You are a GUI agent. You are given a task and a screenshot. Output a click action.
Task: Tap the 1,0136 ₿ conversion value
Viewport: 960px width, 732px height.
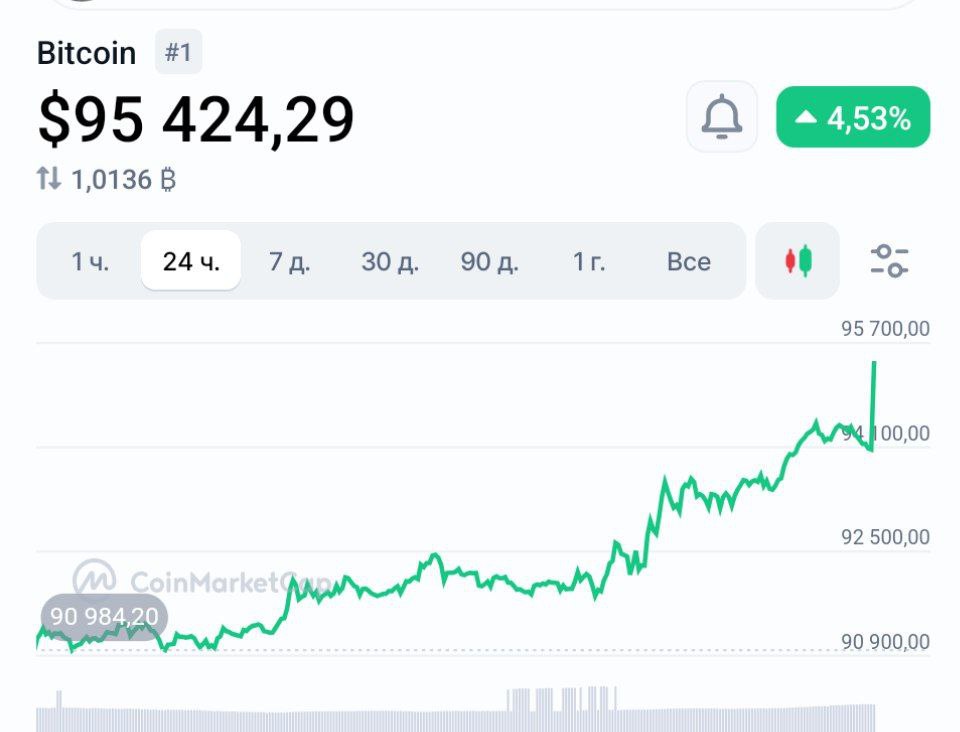click(x=124, y=180)
